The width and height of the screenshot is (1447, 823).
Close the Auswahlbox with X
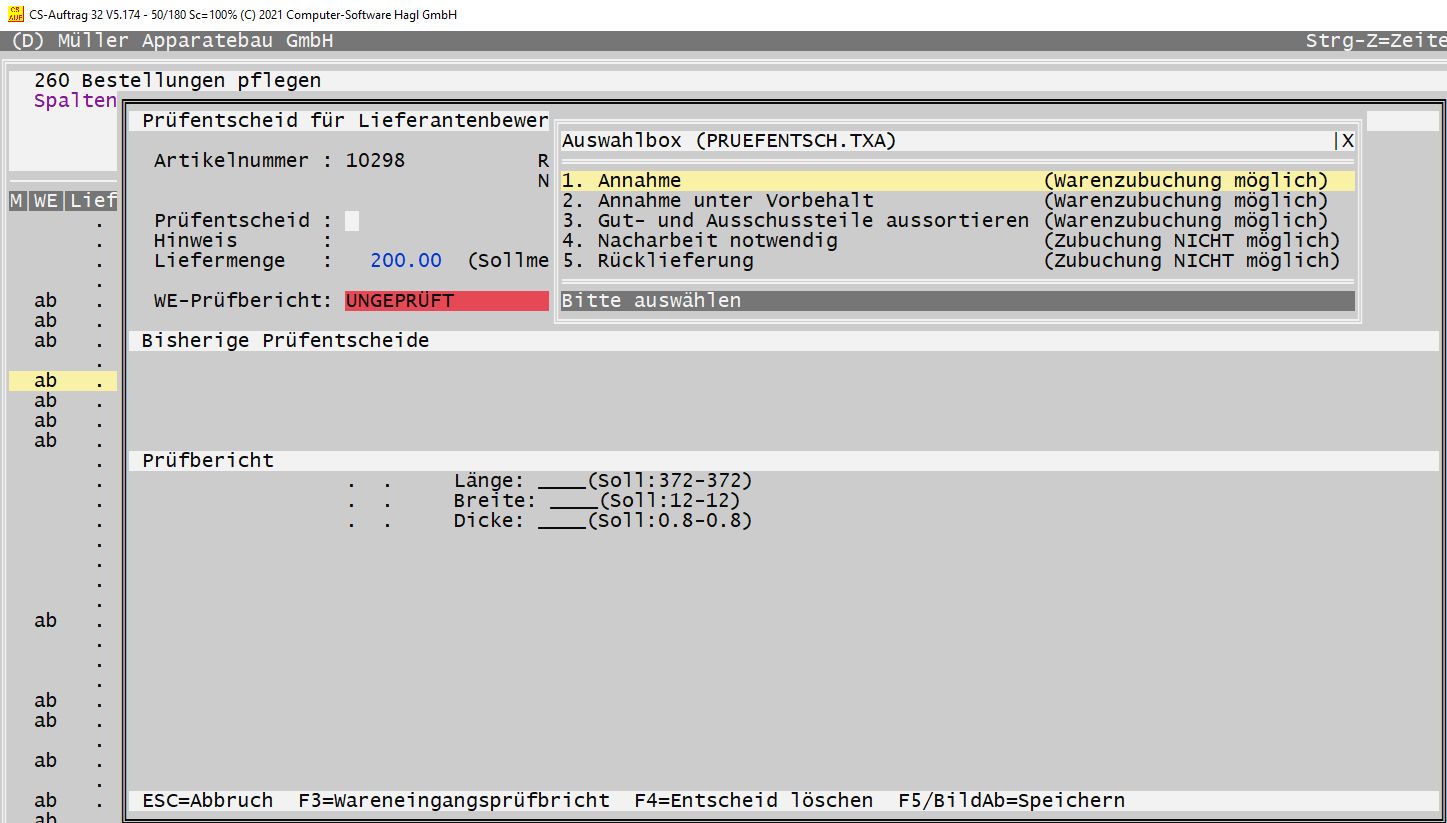pyautogui.click(x=1347, y=141)
